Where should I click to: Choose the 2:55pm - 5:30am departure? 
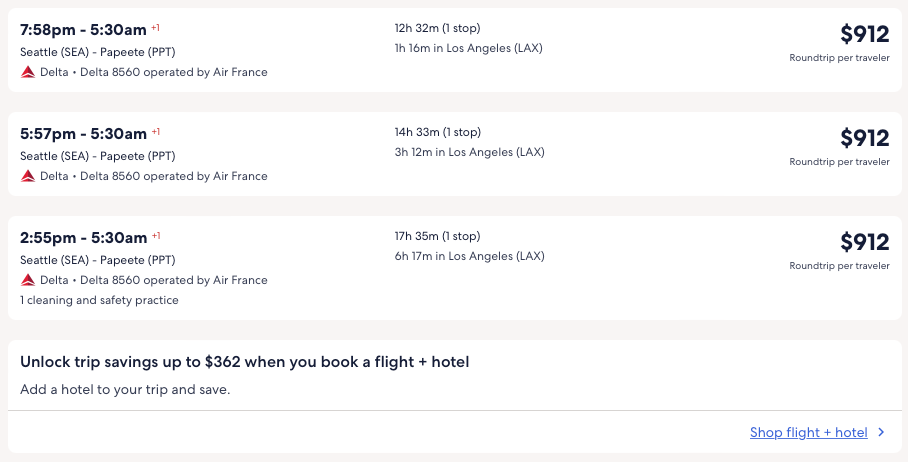[84, 237]
